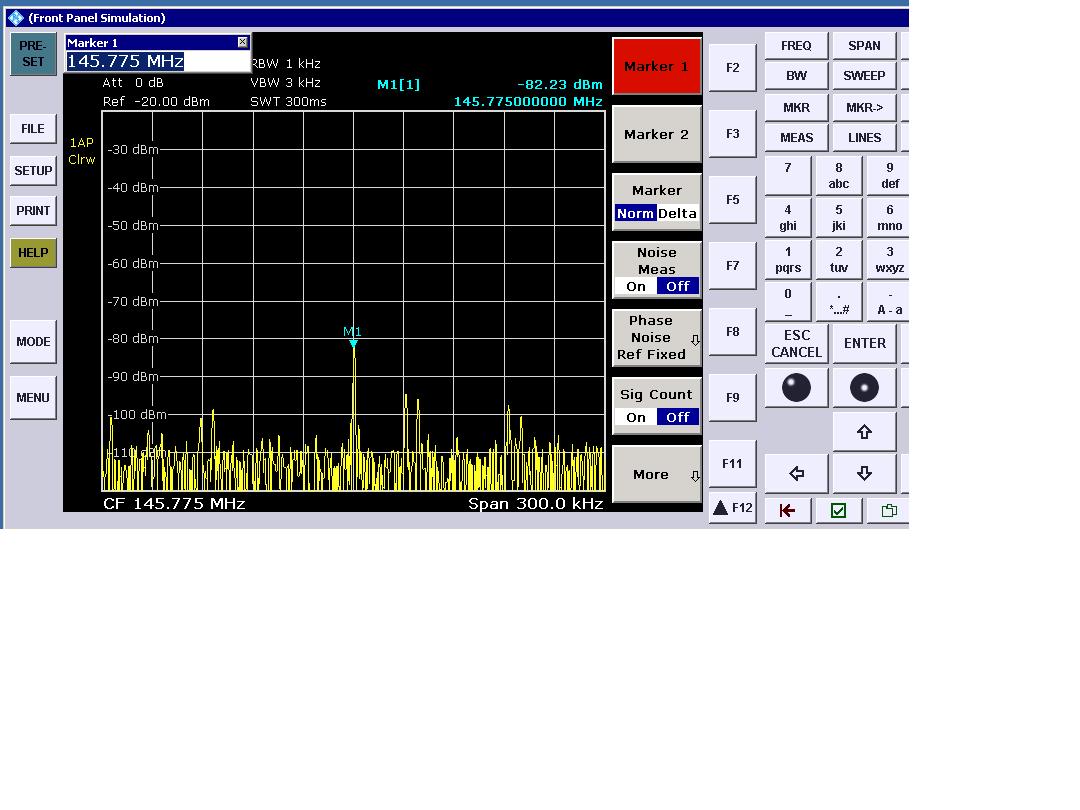Viewport: 1080px width, 810px height.
Task: Open Phase Noise Ref Fixed submenu
Action: tap(656, 338)
